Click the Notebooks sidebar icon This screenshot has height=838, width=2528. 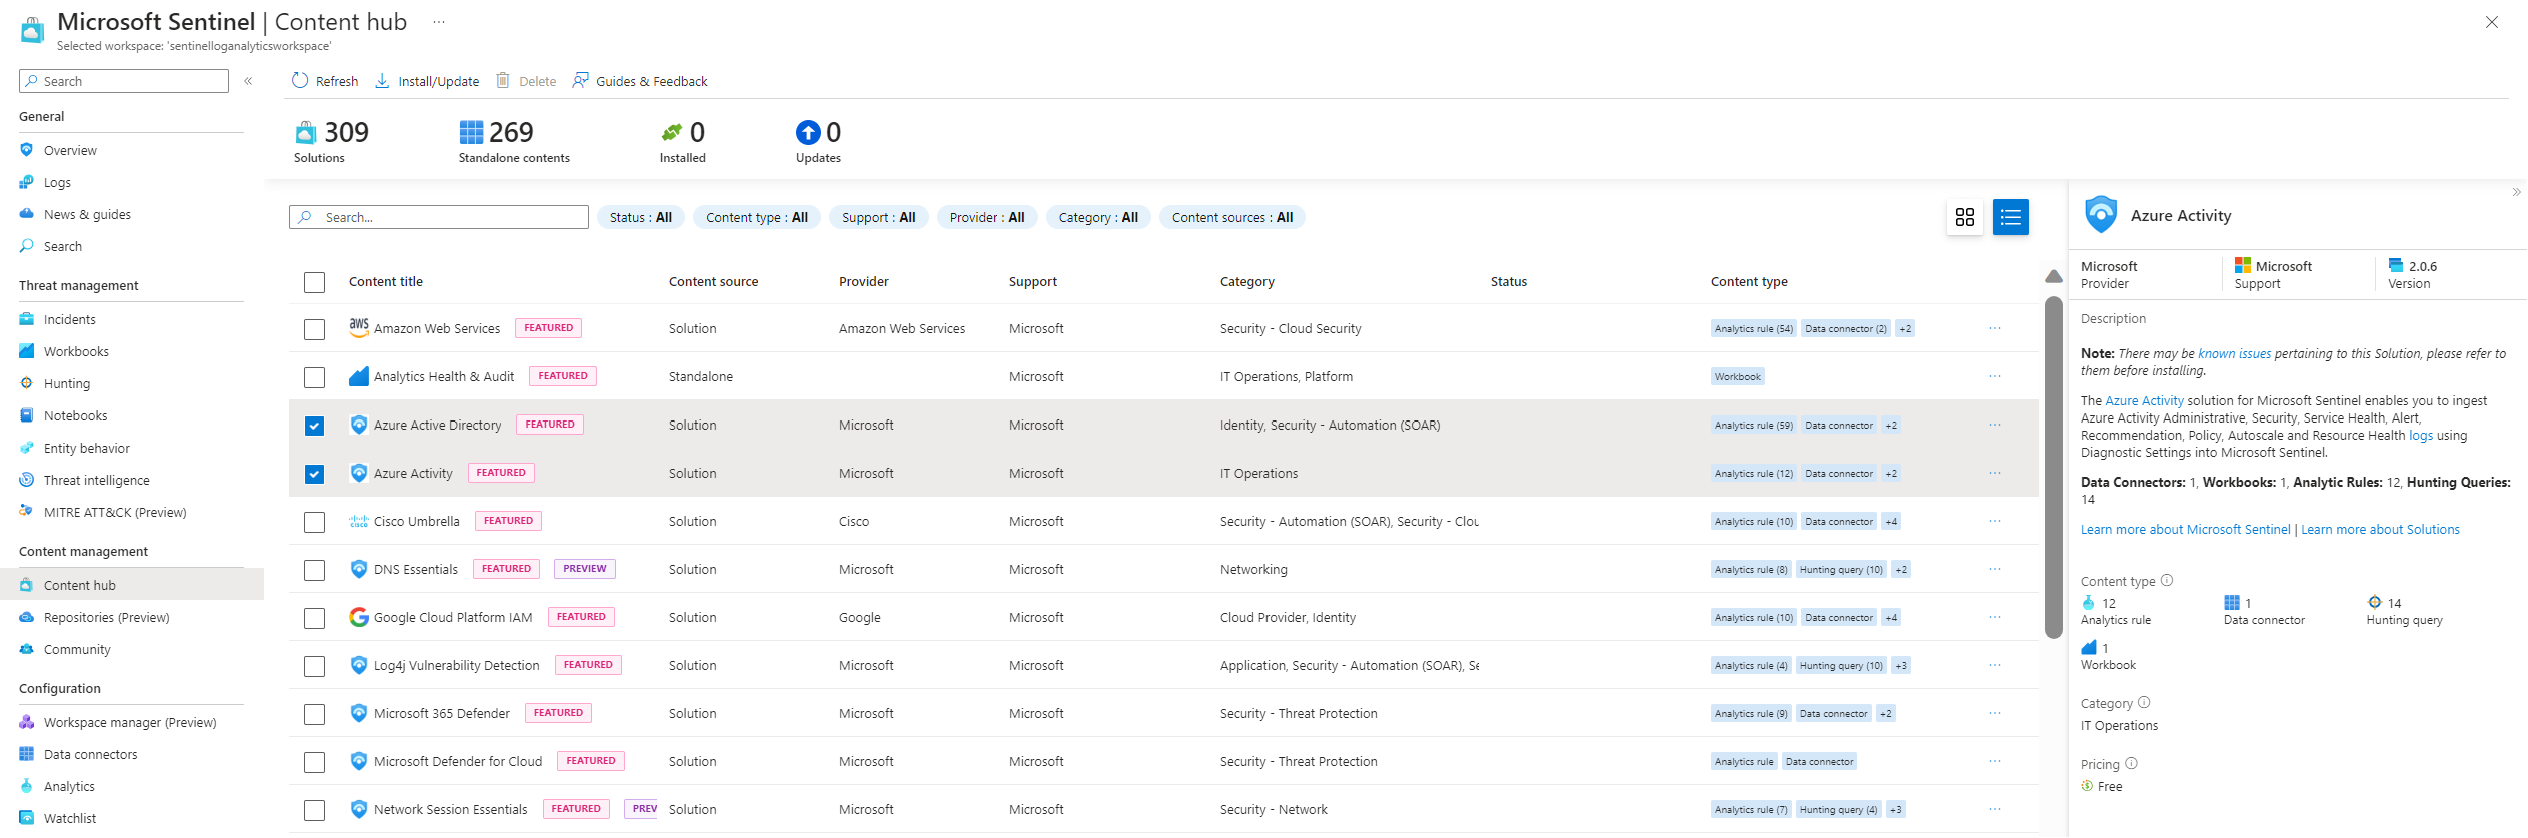point(27,415)
